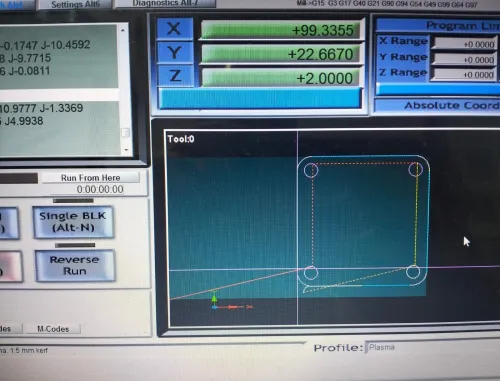Click the Y Range label
Screen dimensions: 500x381
403,57
